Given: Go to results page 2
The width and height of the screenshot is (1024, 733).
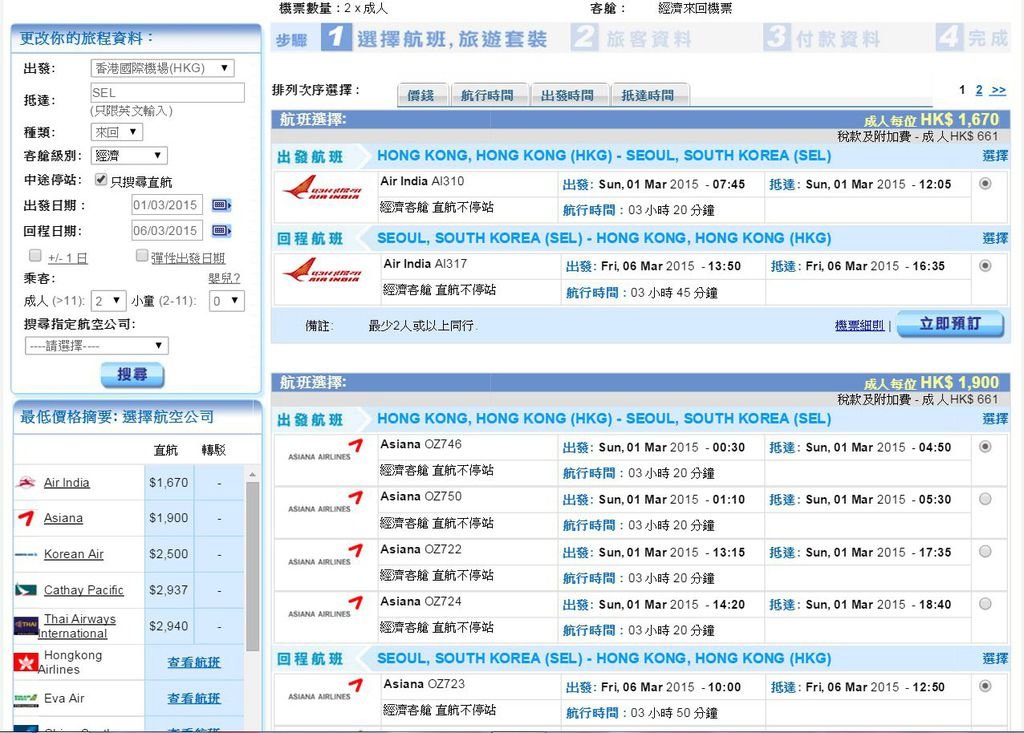Looking at the screenshot, I should click(x=978, y=90).
